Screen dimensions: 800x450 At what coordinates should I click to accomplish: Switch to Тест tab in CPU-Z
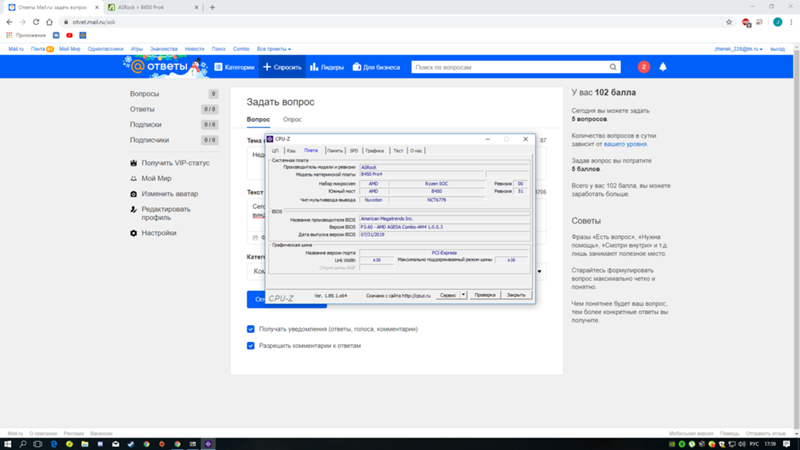[x=398, y=151]
